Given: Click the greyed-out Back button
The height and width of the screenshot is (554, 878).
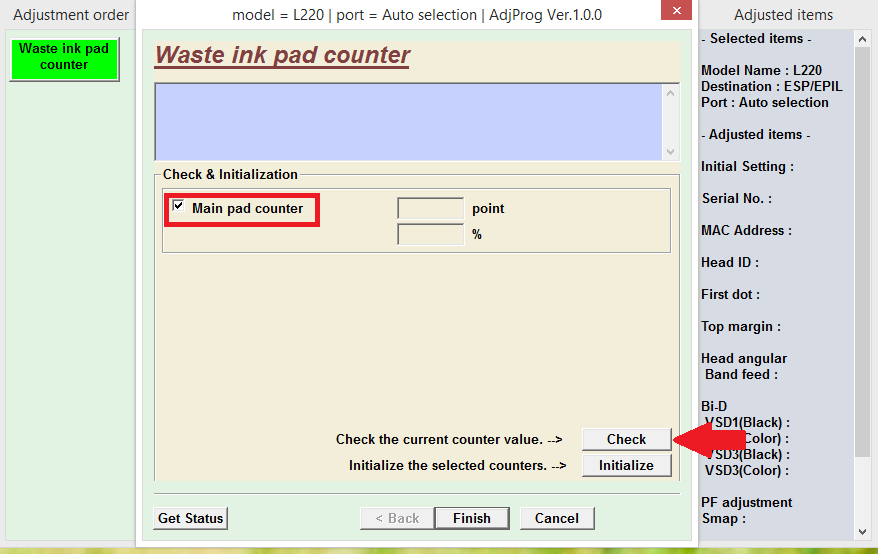Looking at the screenshot, I should [x=398, y=518].
